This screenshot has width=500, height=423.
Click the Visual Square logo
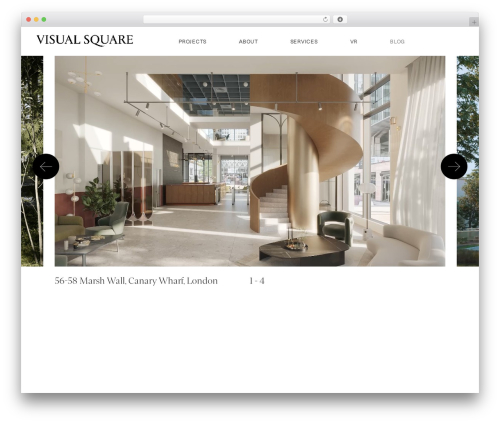(85, 40)
